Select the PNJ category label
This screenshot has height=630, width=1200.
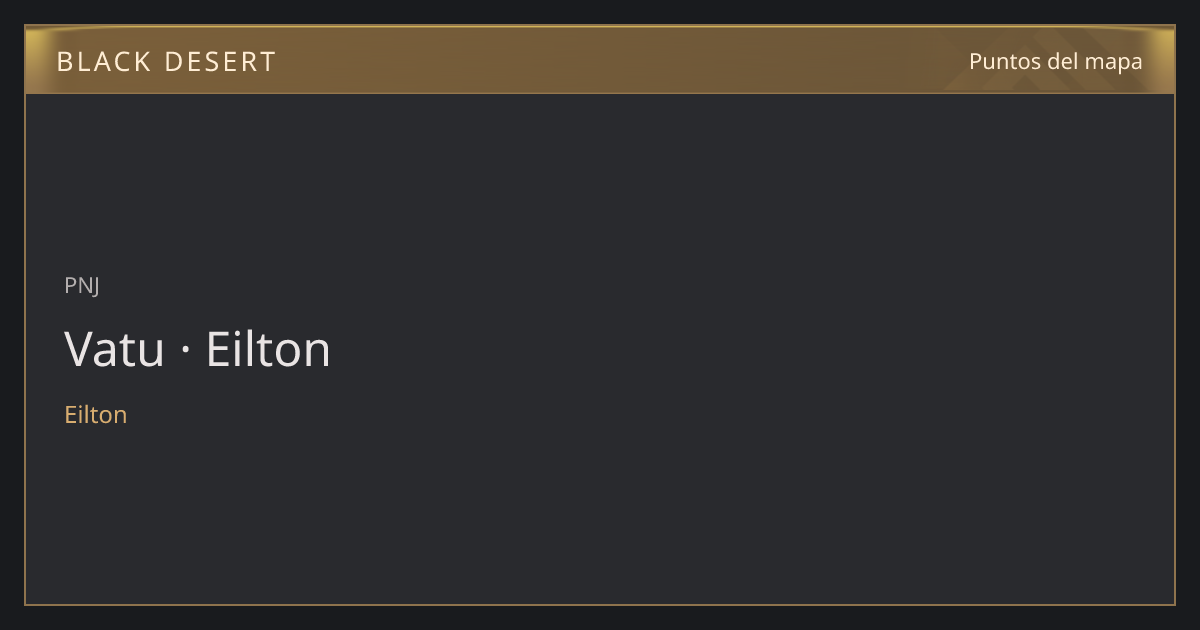coord(82,285)
